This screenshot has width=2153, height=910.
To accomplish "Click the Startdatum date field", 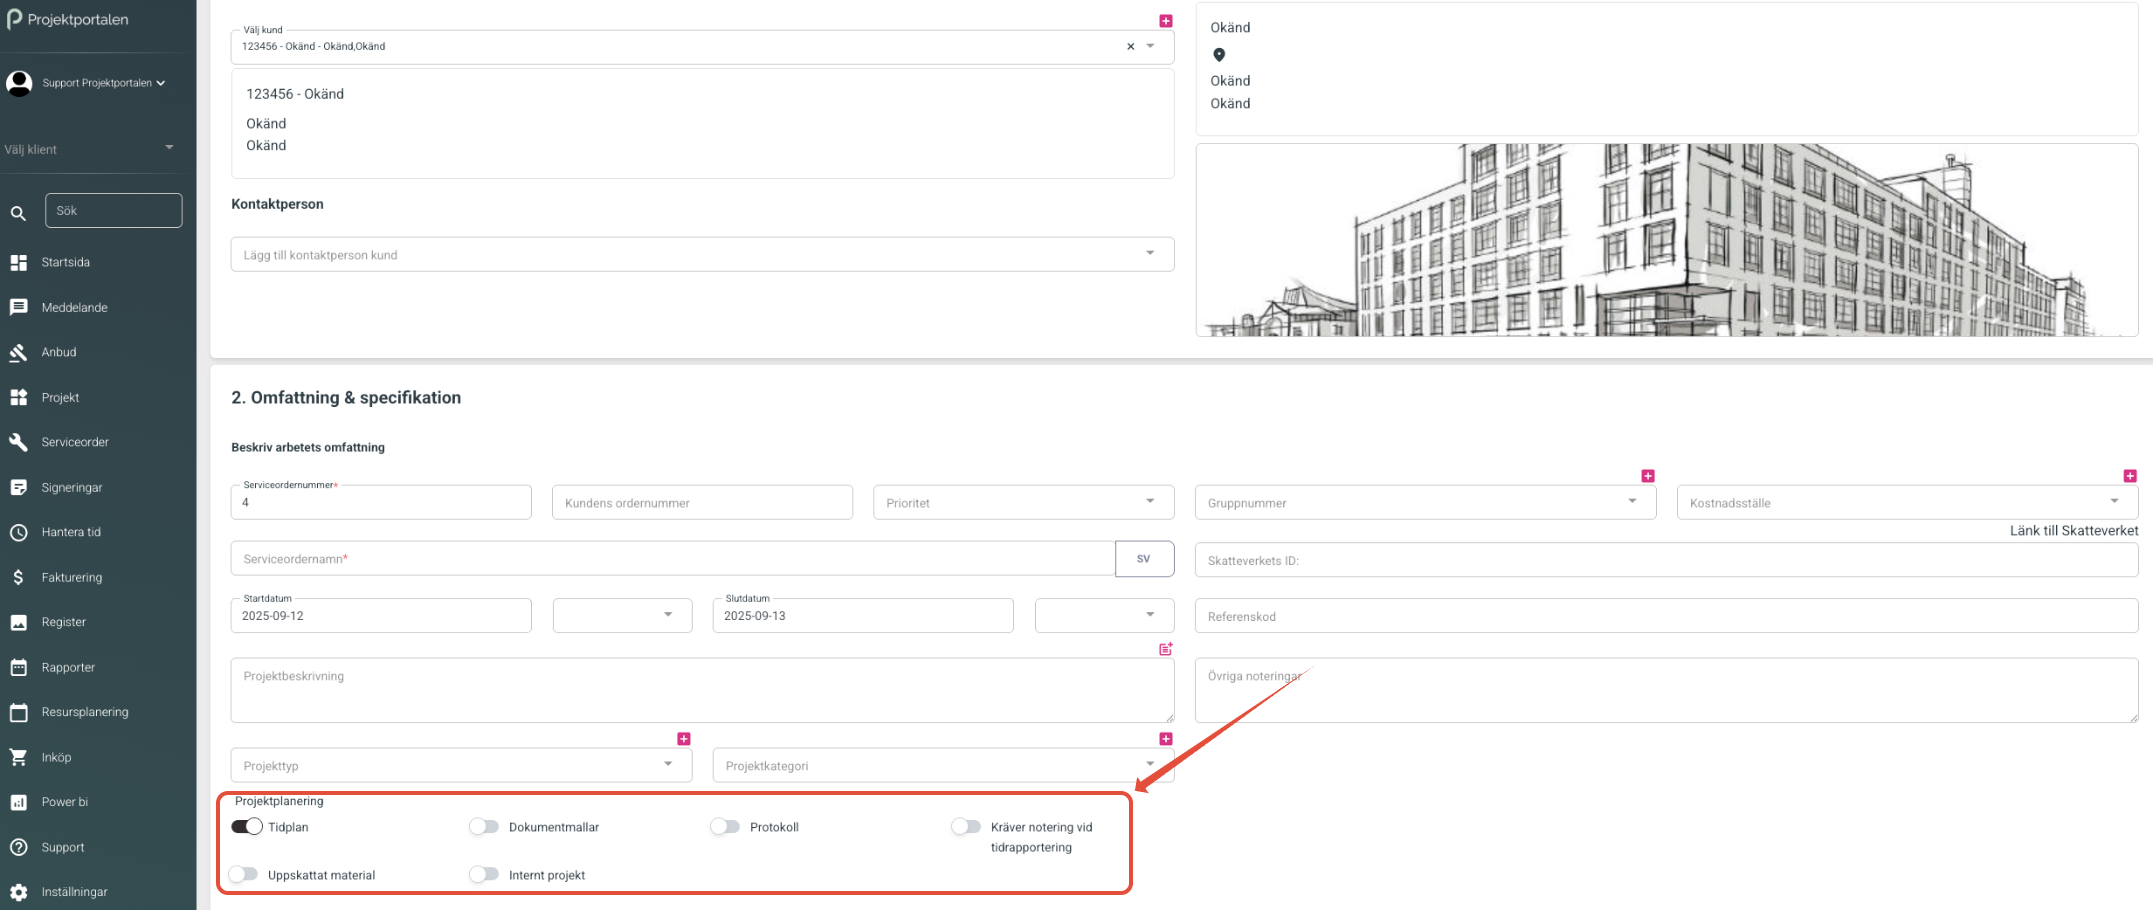I will pos(381,616).
